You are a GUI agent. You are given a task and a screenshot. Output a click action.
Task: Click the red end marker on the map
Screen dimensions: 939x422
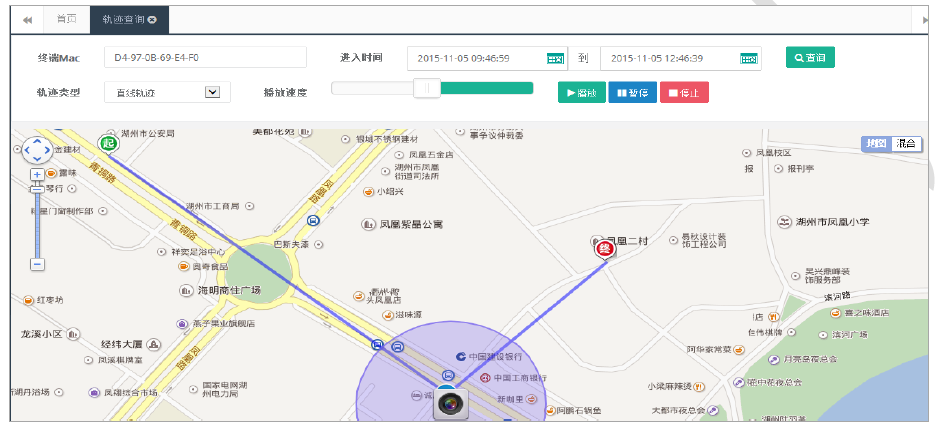click(x=605, y=248)
